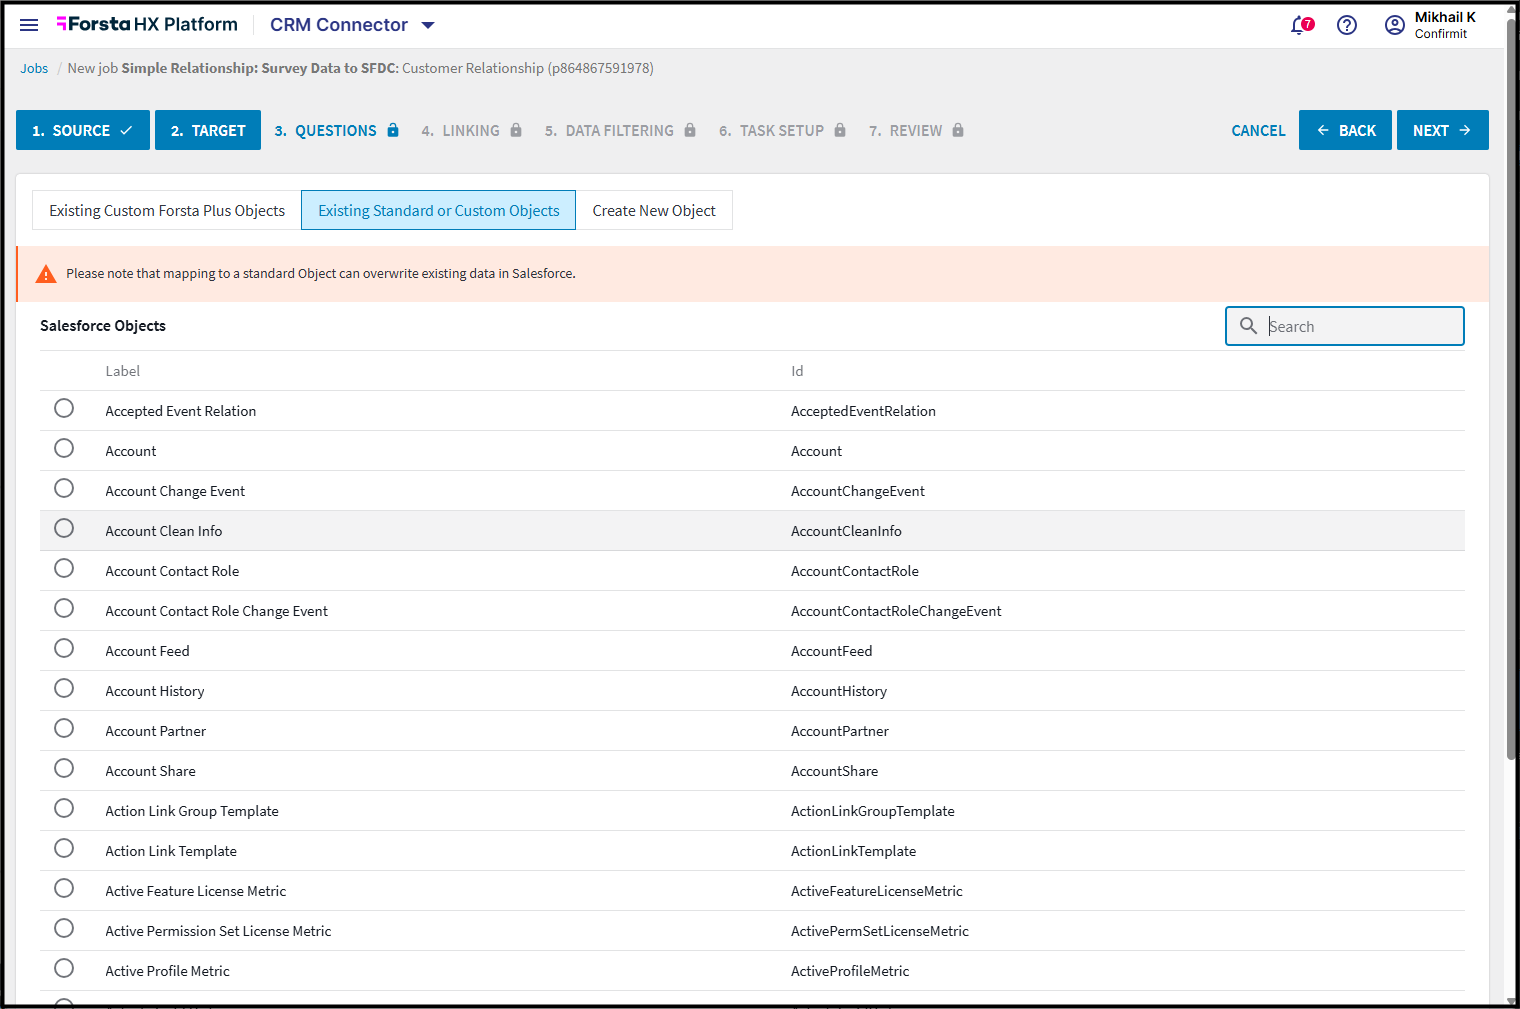Screen dimensions: 1520x1009
Task: Click the CRM Connector title
Action: pyautogui.click(x=339, y=25)
